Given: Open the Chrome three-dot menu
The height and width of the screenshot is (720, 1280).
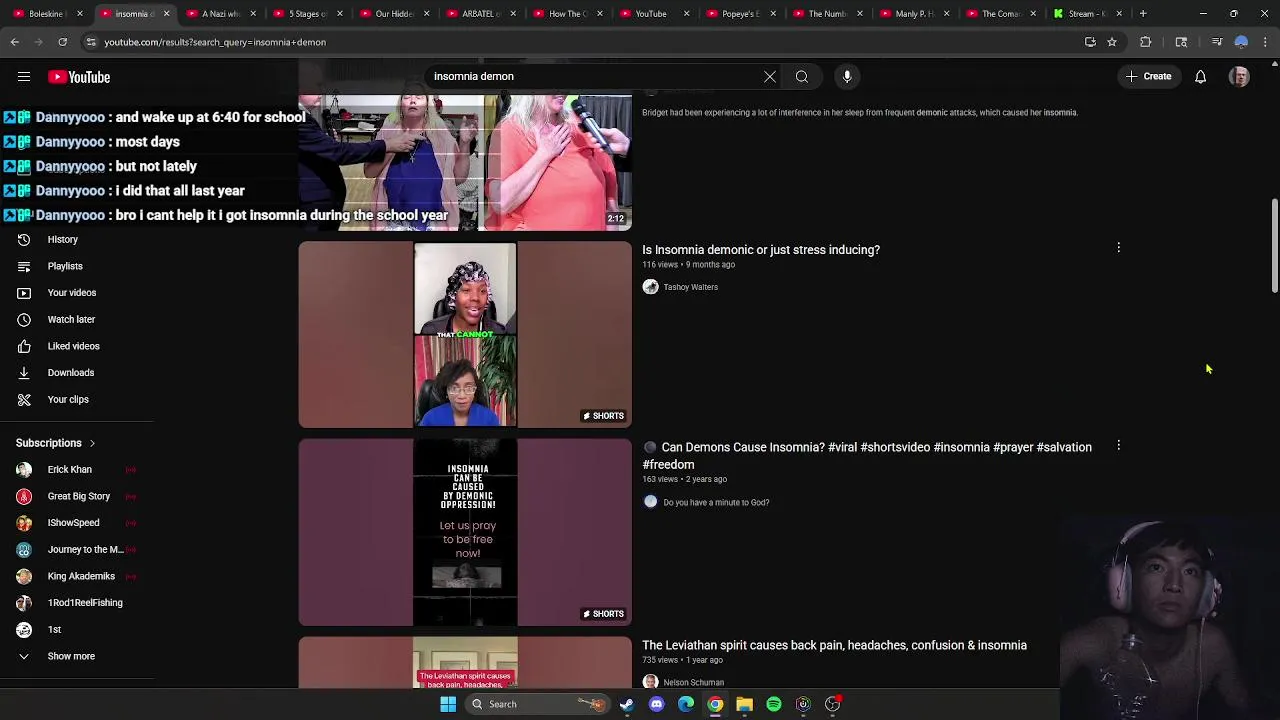Looking at the screenshot, I should point(1265,42).
